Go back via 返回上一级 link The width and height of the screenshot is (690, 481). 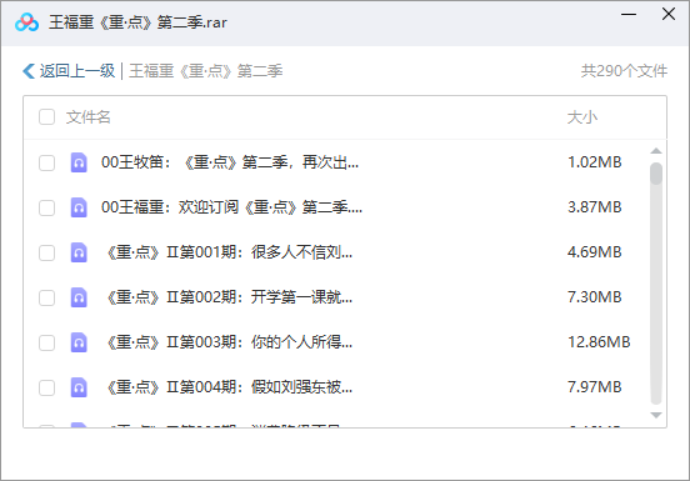77,71
